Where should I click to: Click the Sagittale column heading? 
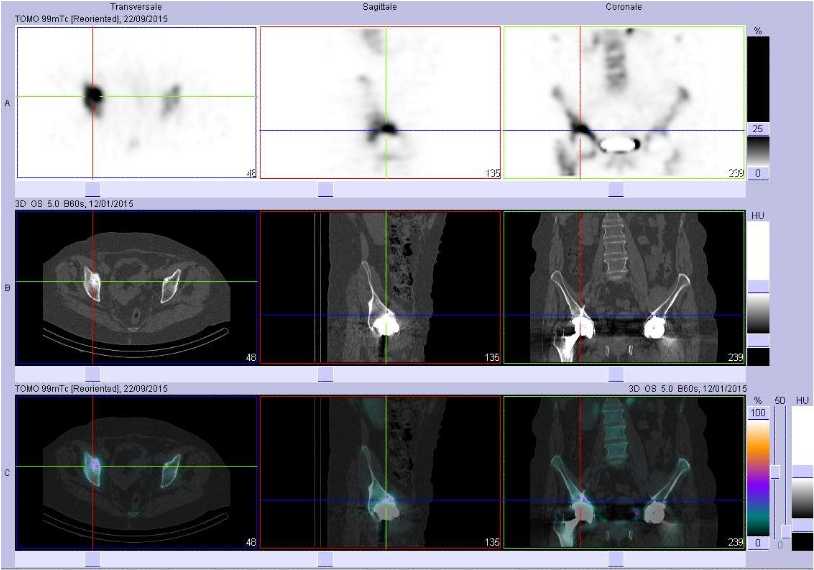click(379, 7)
